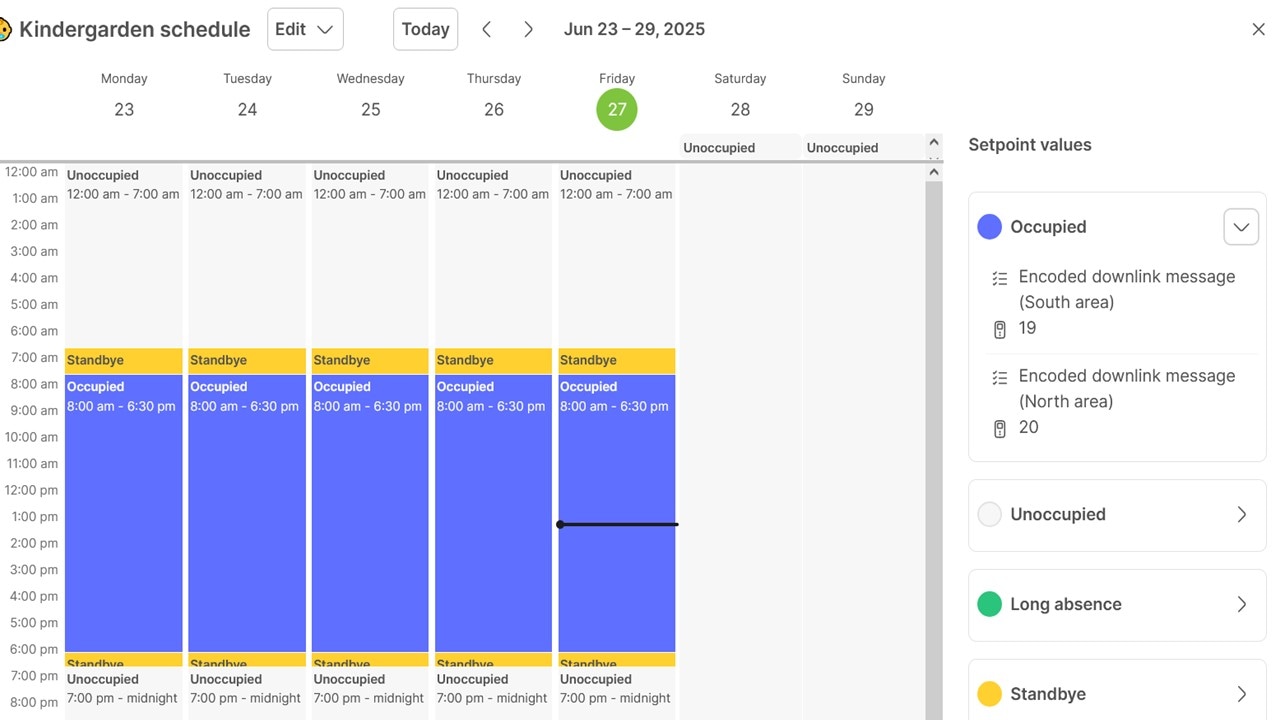Click the North area checklist icon
1280x720 pixels.
coord(999,377)
